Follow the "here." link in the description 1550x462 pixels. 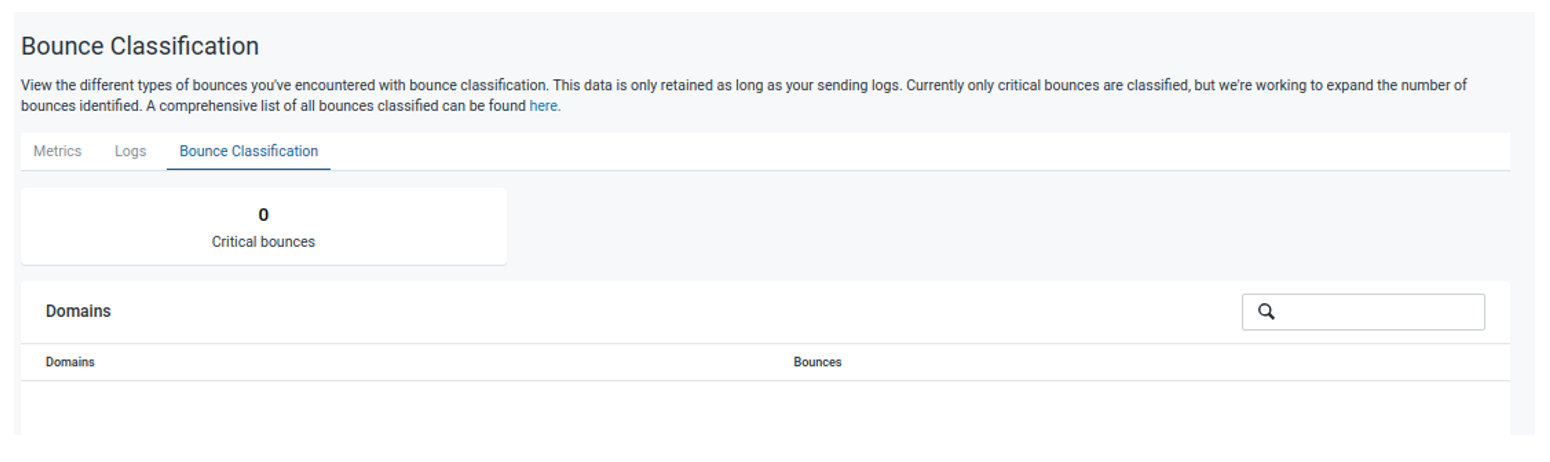pyautogui.click(x=545, y=105)
